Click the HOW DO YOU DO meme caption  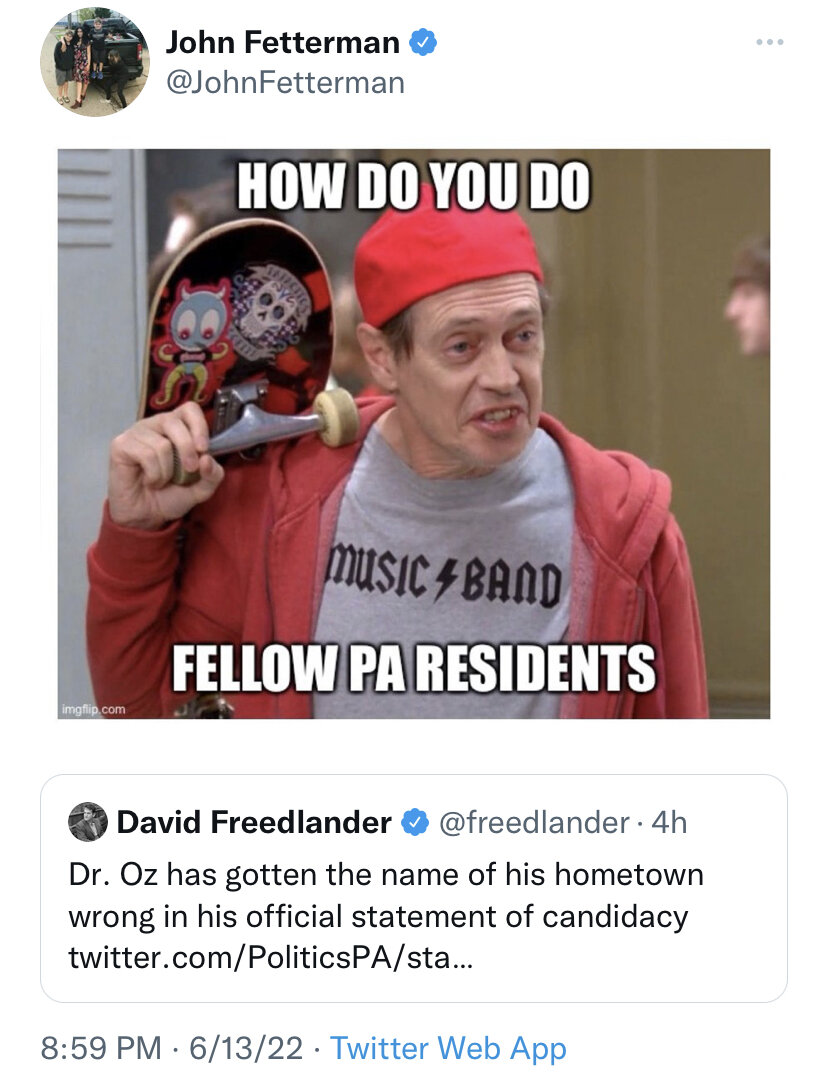point(414,186)
